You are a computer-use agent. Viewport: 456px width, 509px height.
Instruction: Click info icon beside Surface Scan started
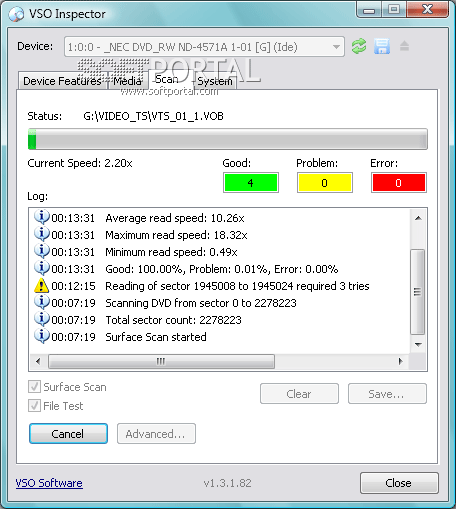[42, 336]
